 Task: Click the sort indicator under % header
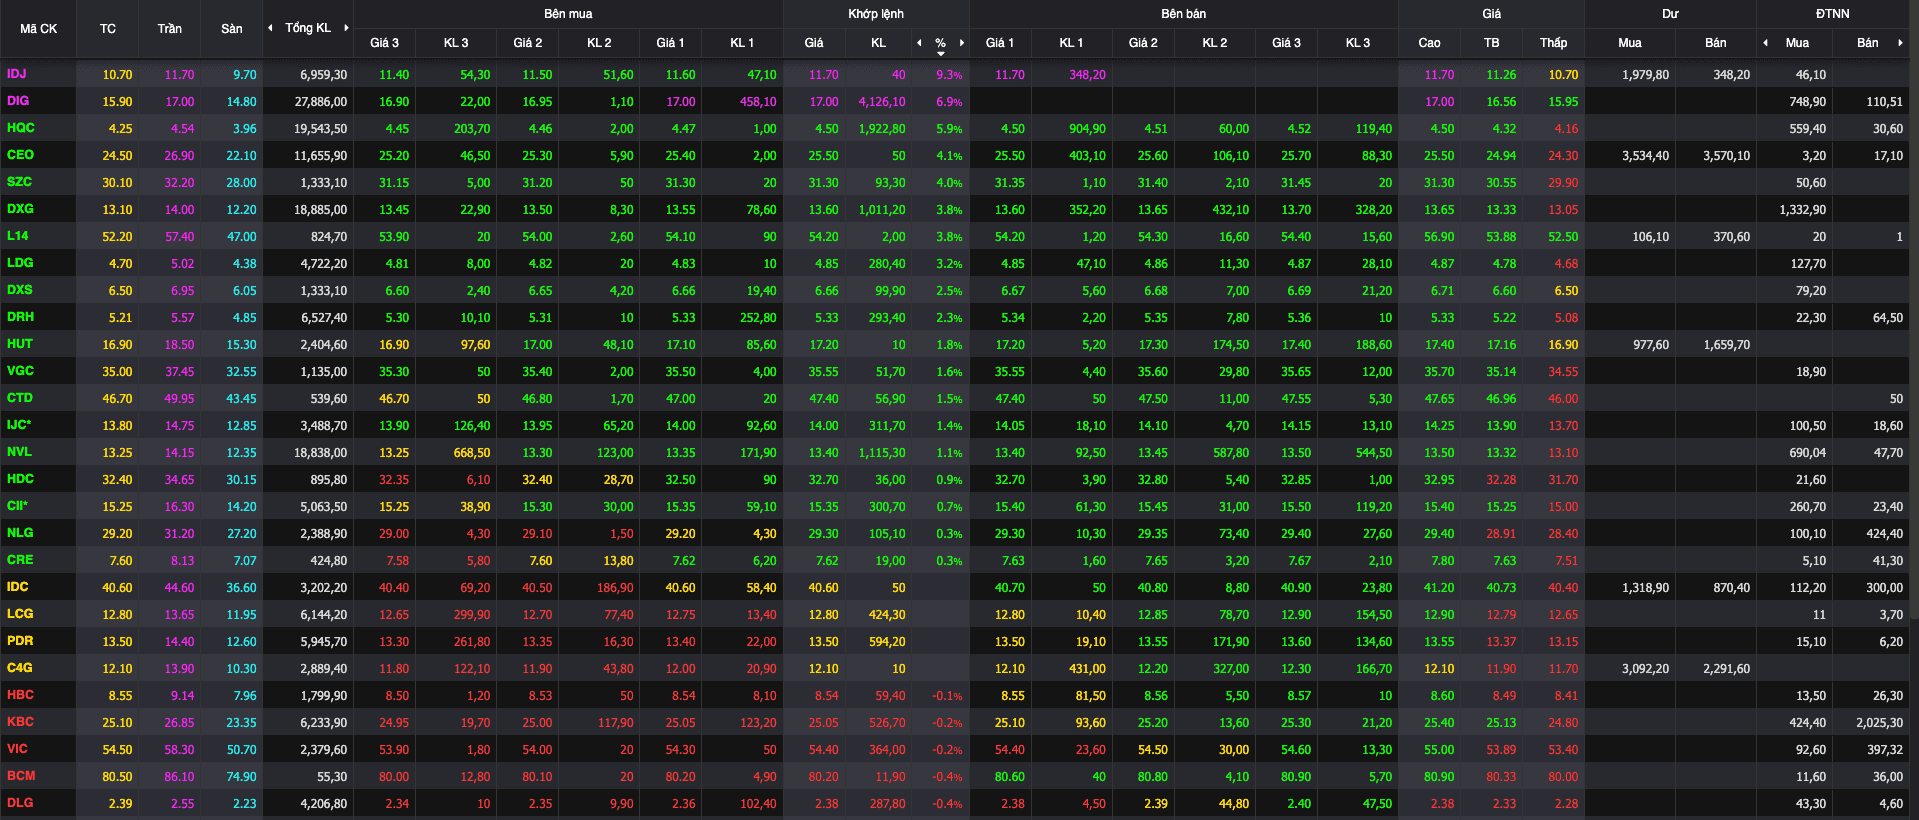pos(941,53)
